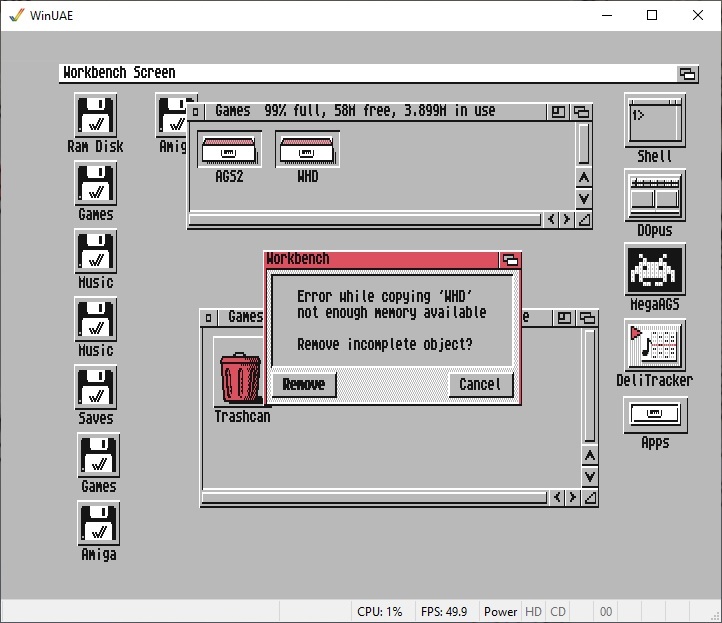Open the DOpus icon
722x623 pixels.
(654, 195)
